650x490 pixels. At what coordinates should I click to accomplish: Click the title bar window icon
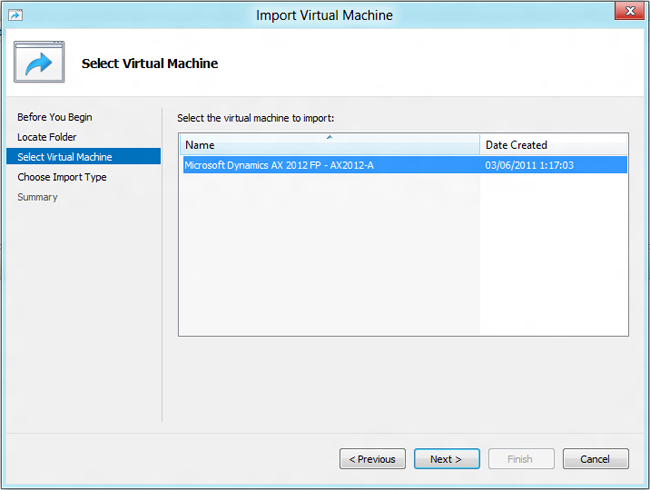coord(15,15)
